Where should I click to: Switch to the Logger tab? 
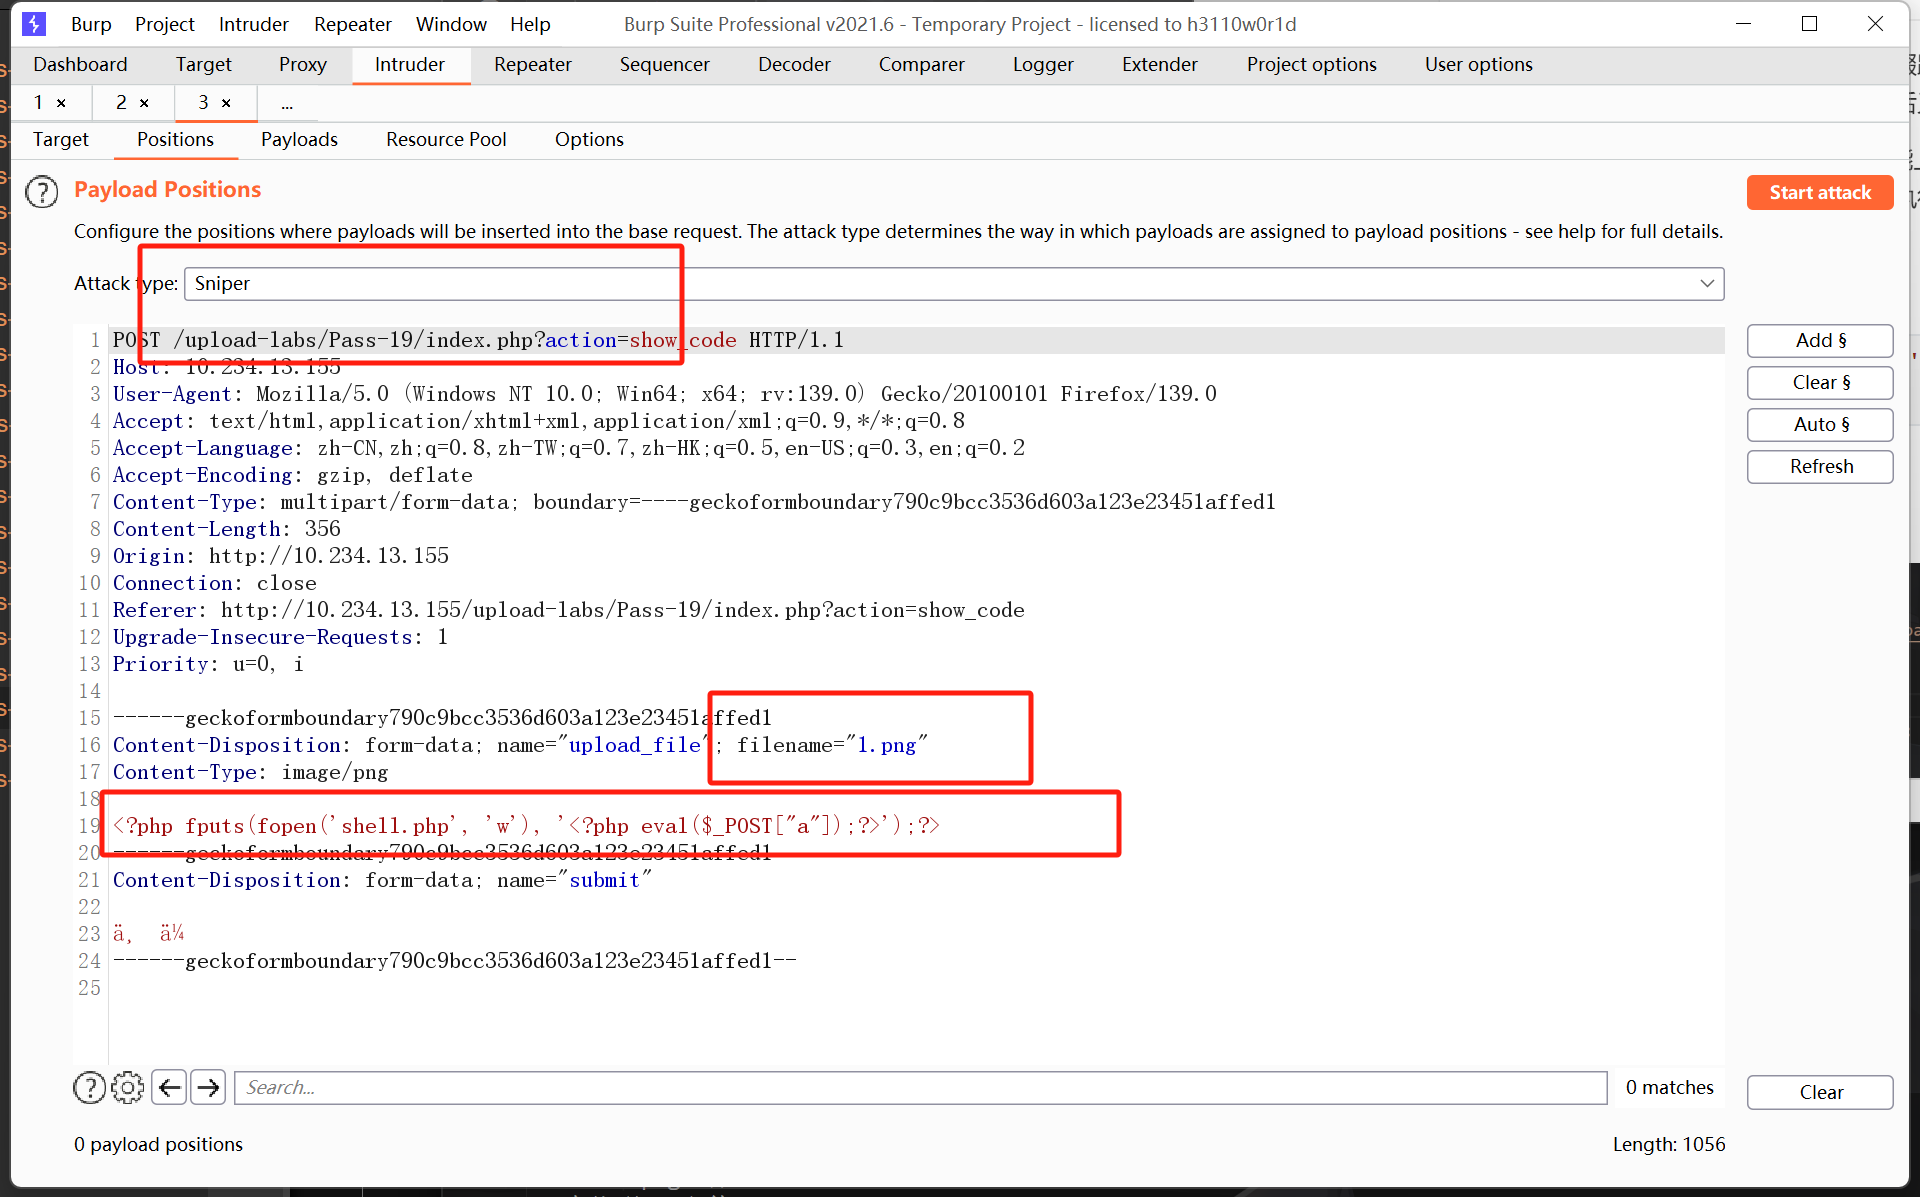(x=1043, y=65)
